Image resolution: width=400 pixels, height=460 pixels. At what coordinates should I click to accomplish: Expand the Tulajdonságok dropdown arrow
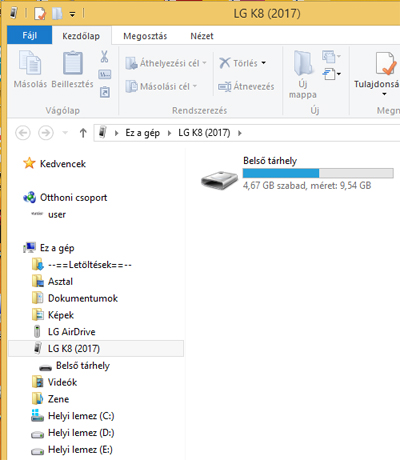tap(384, 94)
